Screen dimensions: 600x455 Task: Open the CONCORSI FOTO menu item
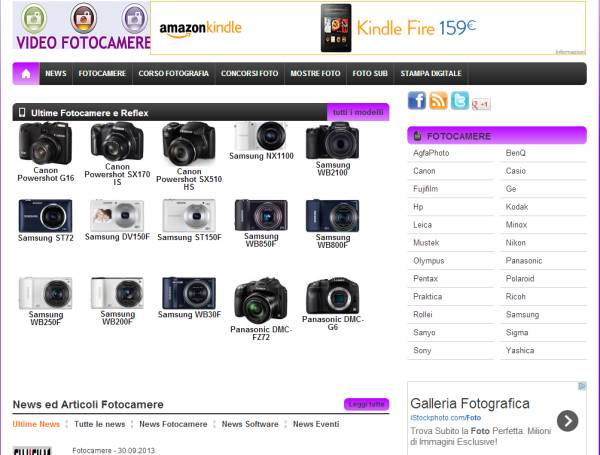(x=249, y=73)
